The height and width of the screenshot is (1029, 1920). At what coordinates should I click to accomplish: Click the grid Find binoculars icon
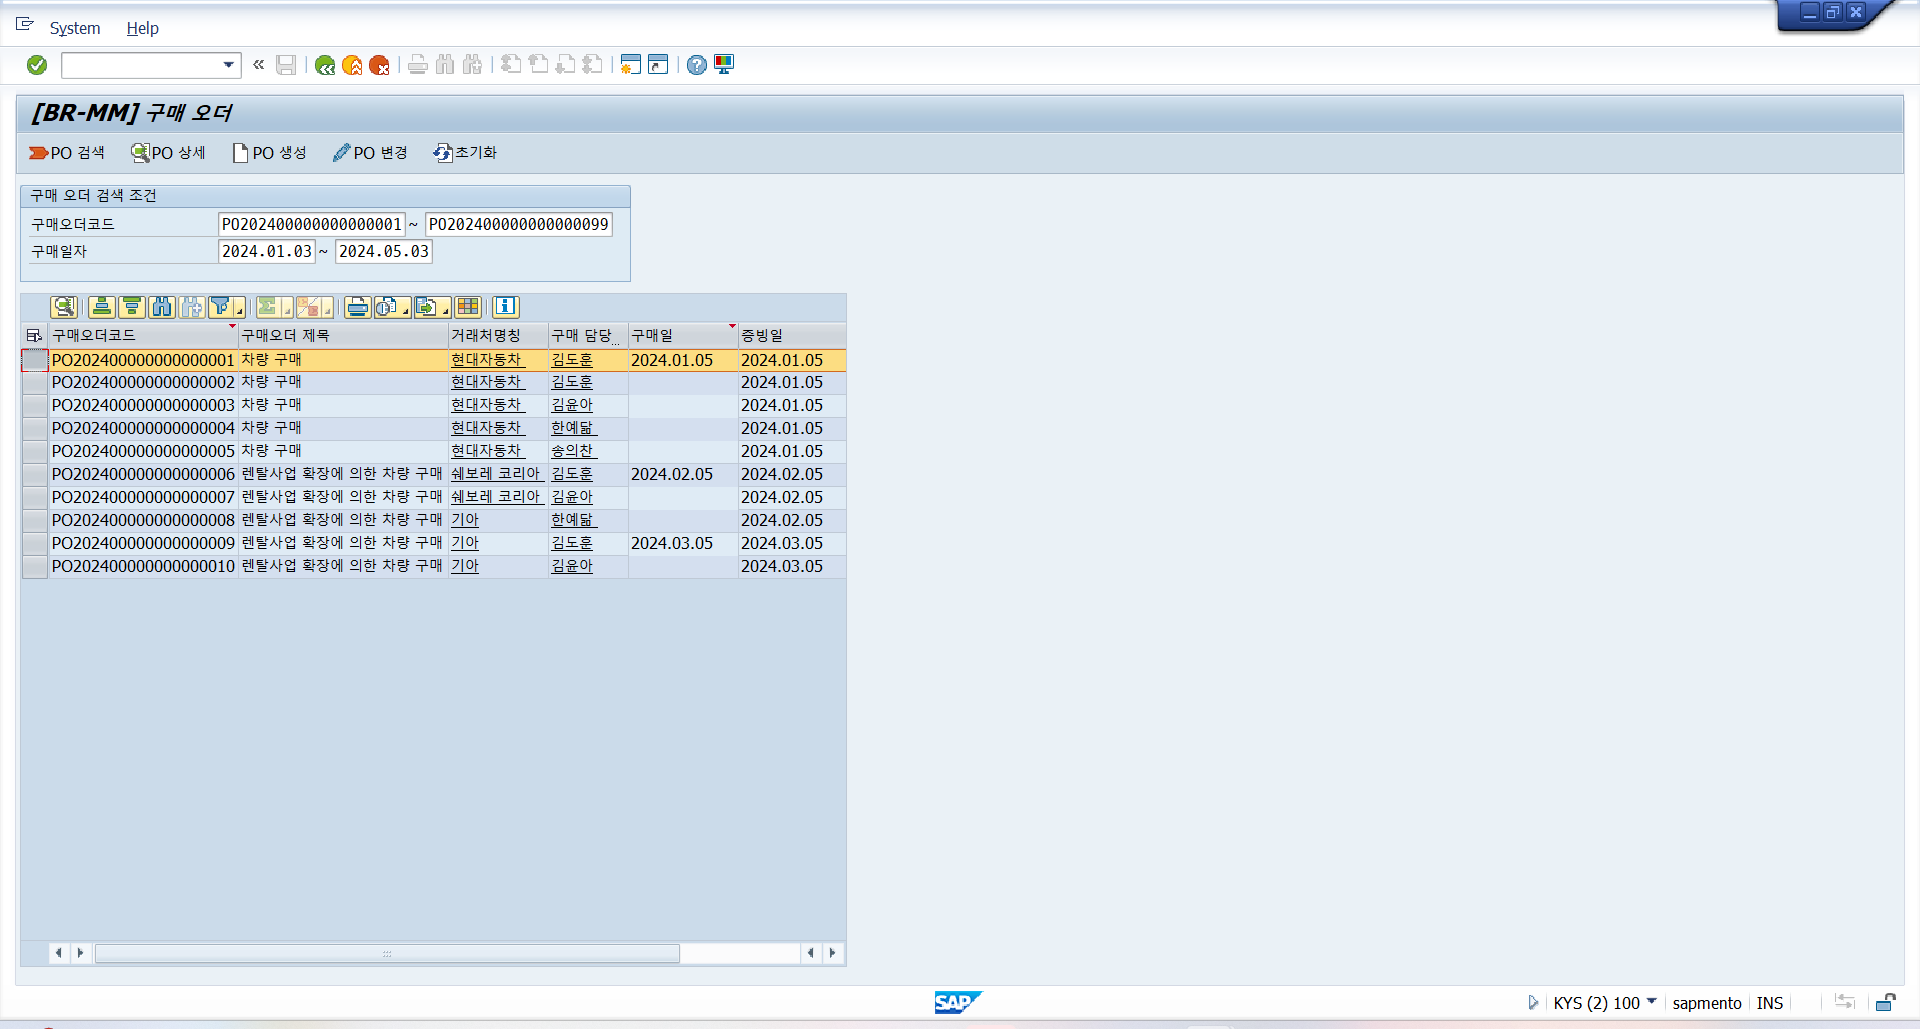tap(162, 307)
